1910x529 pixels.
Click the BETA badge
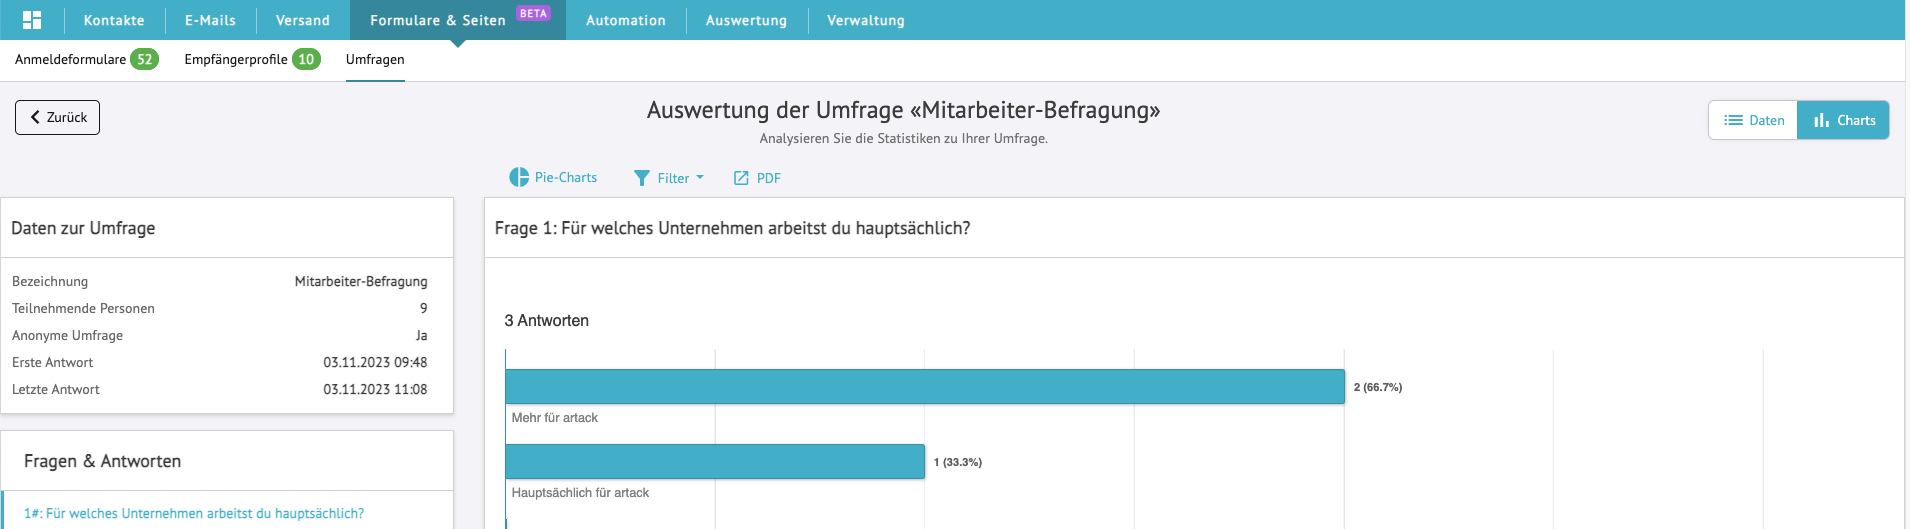tap(533, 14)
